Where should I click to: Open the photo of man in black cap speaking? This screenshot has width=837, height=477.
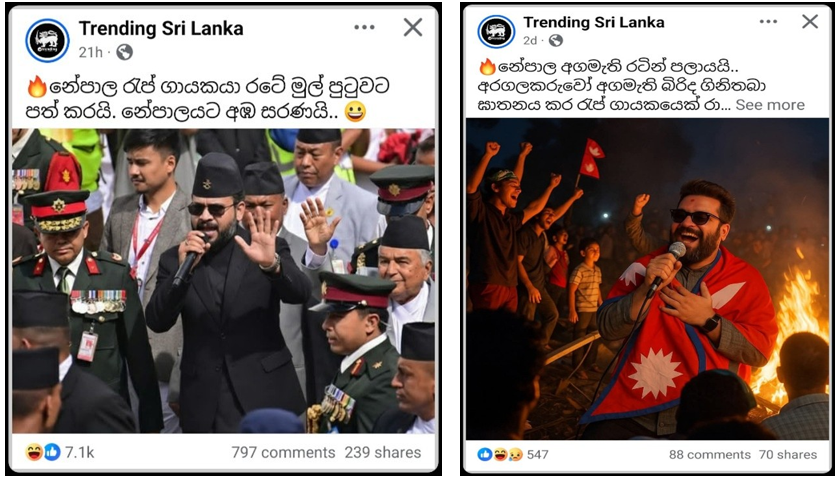223,281
